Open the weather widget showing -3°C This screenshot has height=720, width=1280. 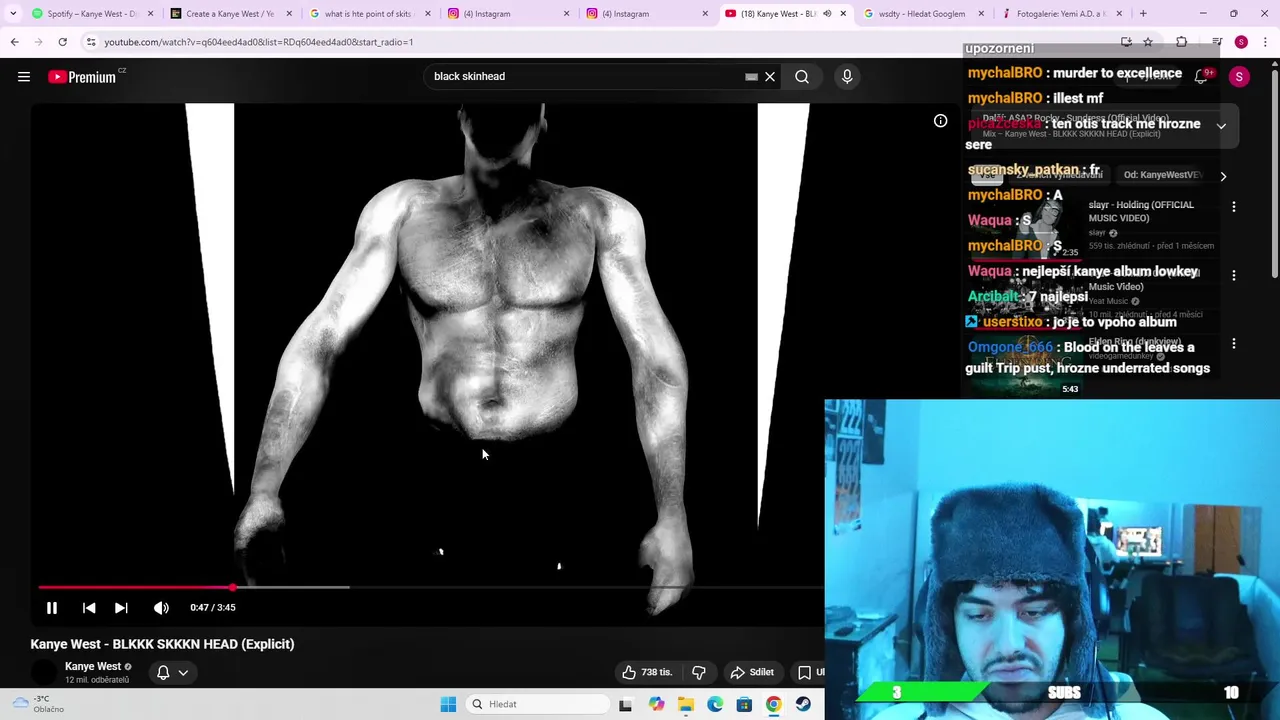[x=37, y=704]
